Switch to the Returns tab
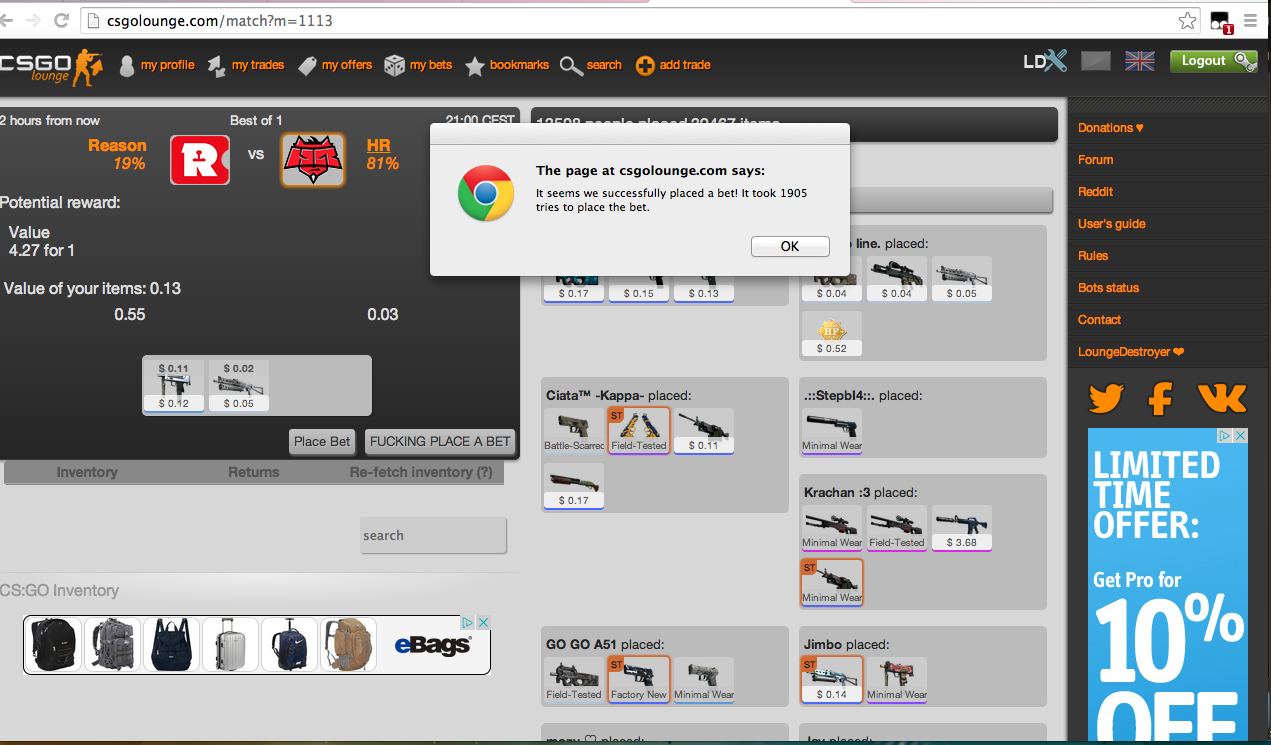 coord(254,472)
